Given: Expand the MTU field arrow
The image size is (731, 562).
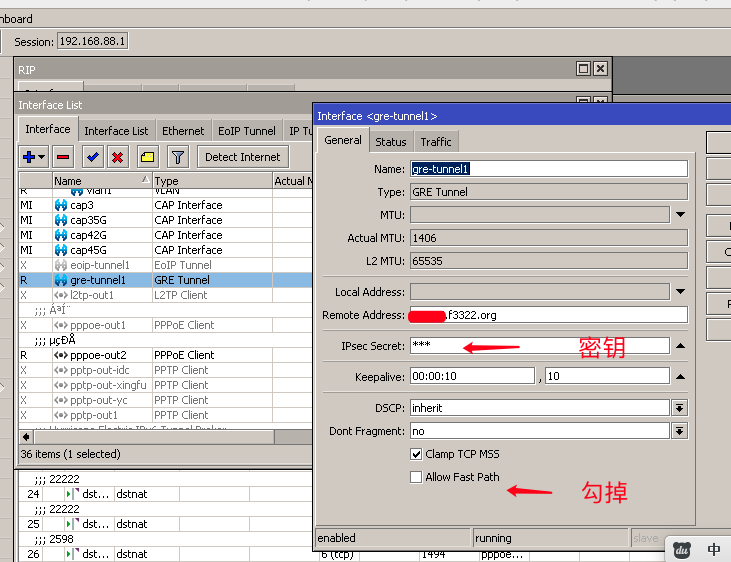Looking at the screenshot, I should [x=680, y=215].
